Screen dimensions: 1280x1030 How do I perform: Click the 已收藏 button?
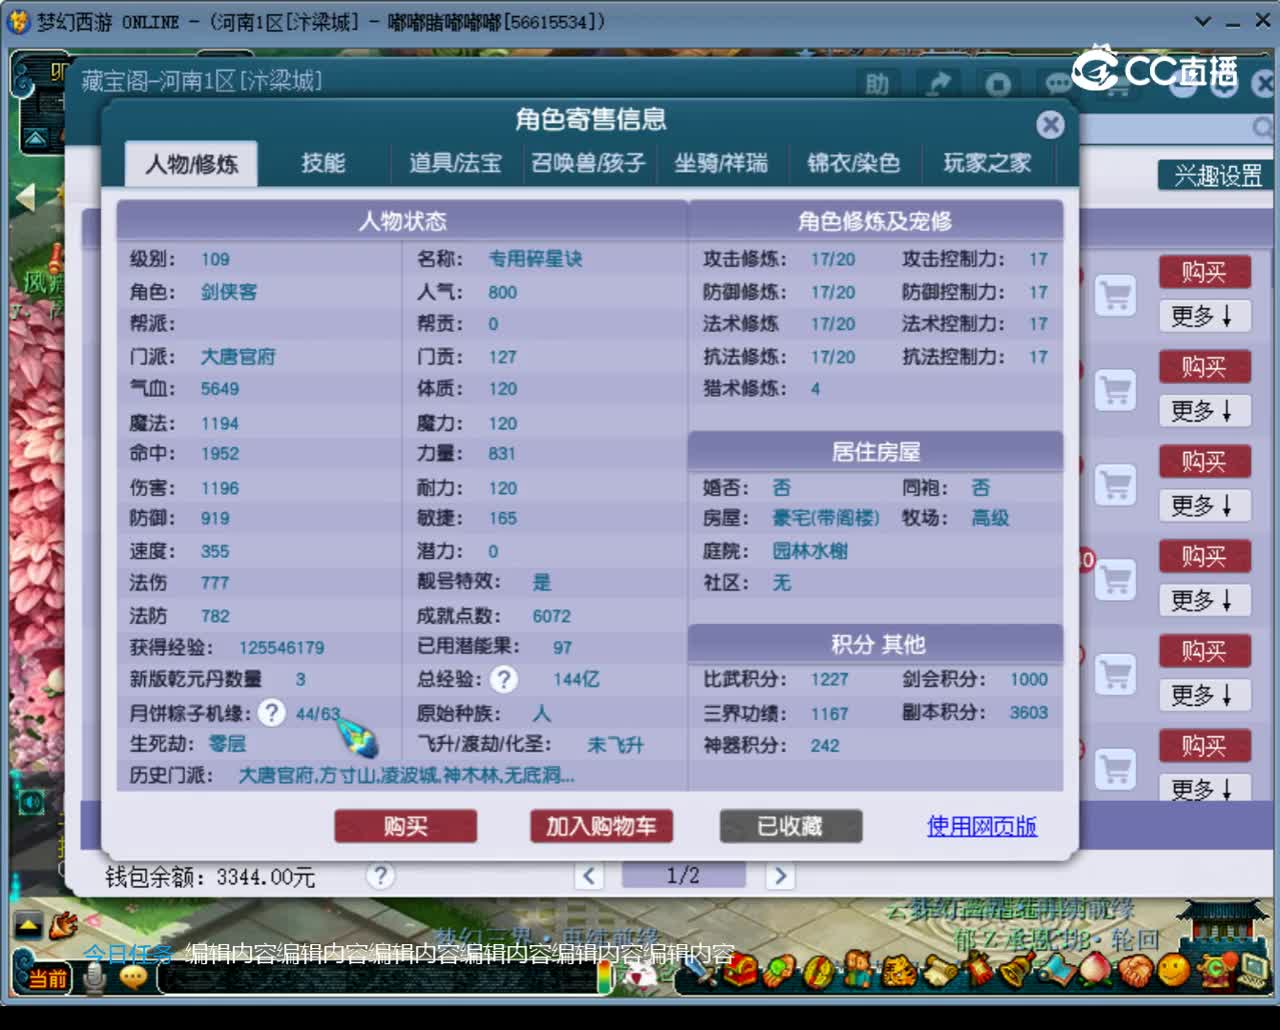tap(790, 826)
